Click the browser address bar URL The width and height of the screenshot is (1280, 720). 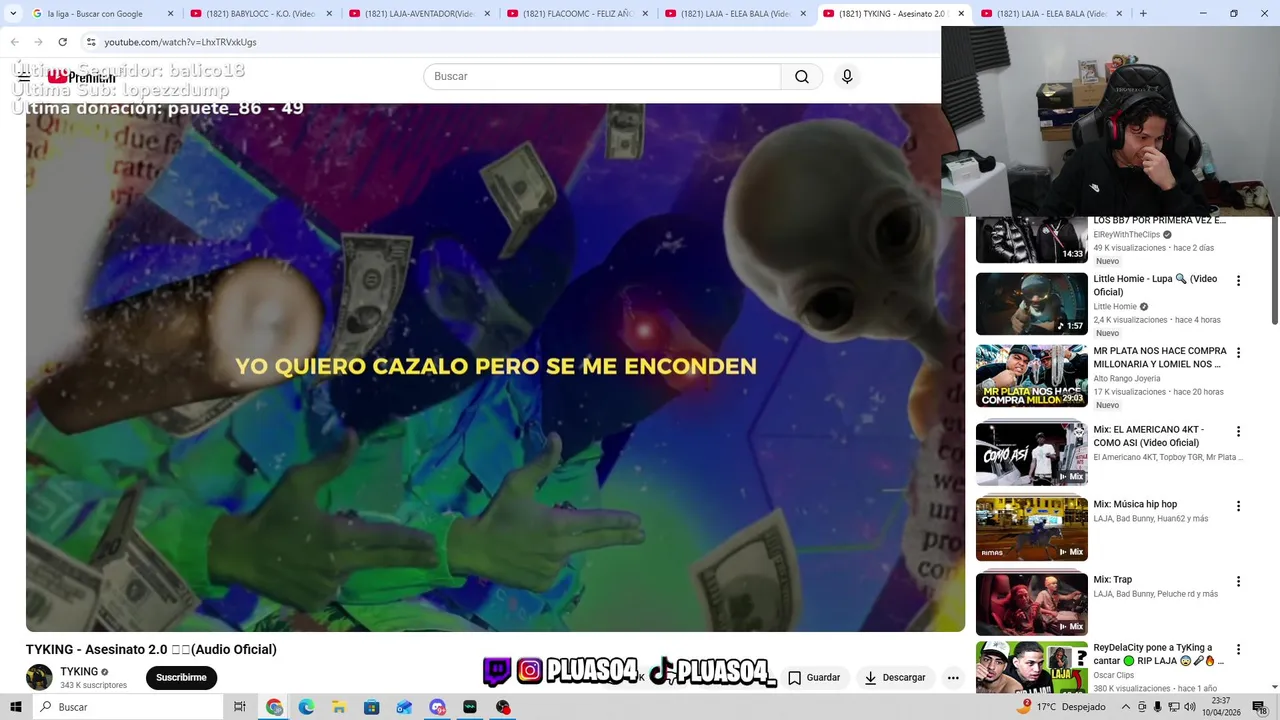tap(180, 42)
